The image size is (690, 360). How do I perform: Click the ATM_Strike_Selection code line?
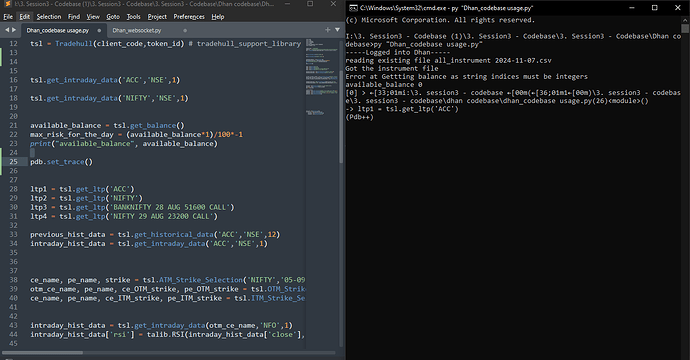(167, 279)
